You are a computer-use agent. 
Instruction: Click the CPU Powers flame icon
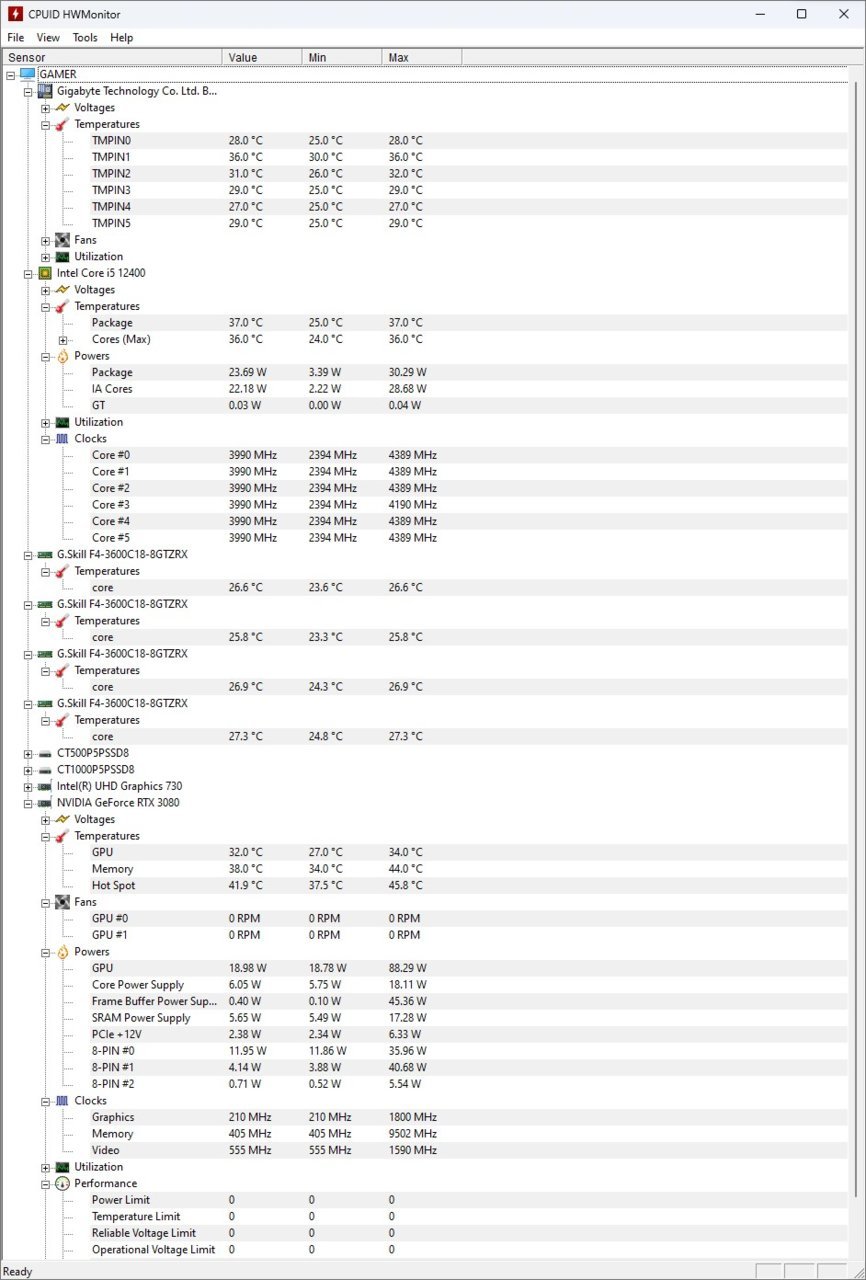coord(62,356)
